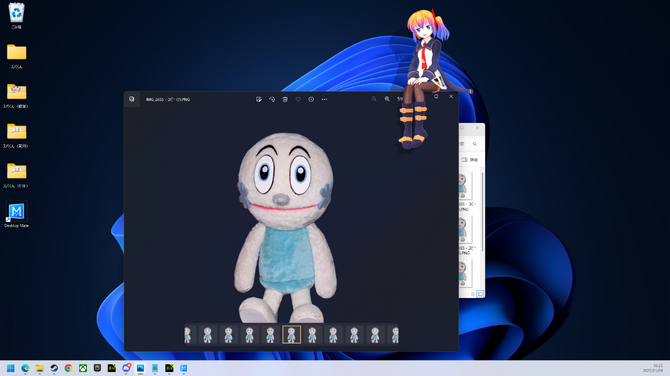The image size is (670, 376).
Task: Open the Recycle Bin desktop icon
Action: (16, 16)
